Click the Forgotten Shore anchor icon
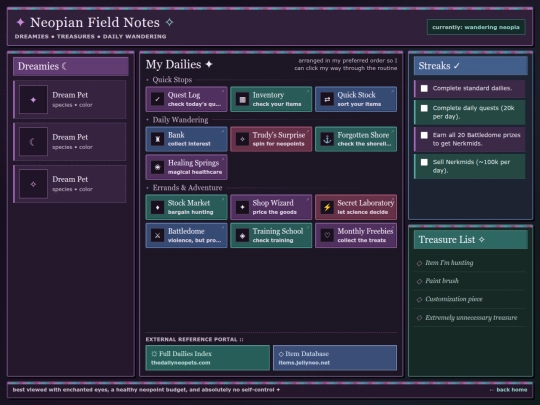Image resolution: width=540 pixels, height=405 pixels. [x=327, y=139]
